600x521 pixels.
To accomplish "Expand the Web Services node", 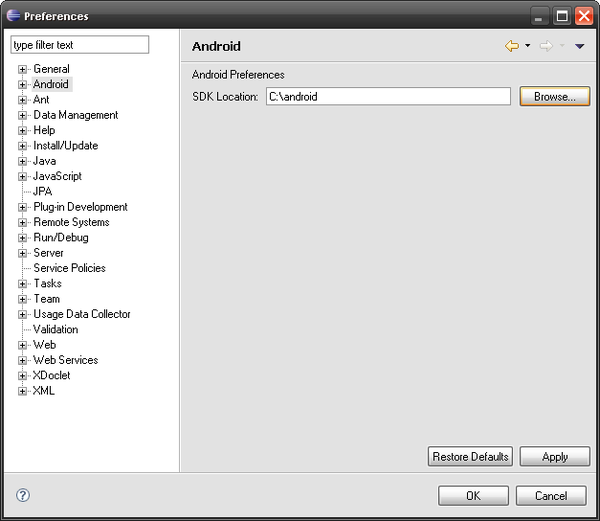I will pyautogui.click(x=22, y=360).
